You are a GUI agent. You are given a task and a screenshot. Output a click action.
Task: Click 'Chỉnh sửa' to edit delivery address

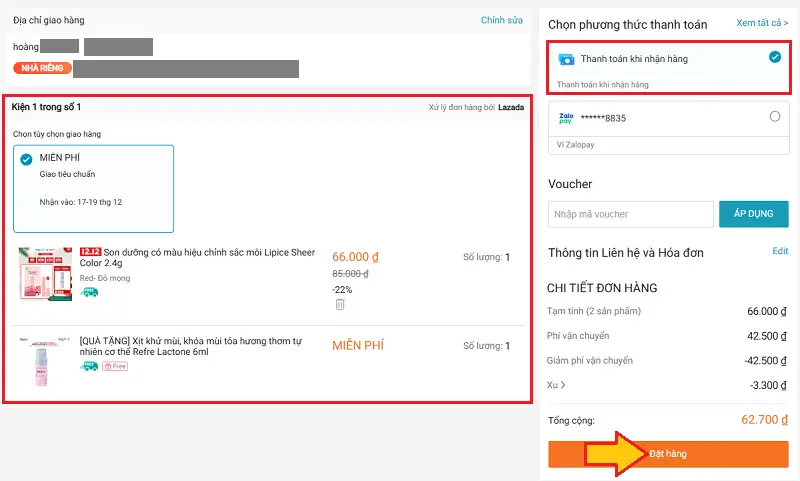[502, 20]
